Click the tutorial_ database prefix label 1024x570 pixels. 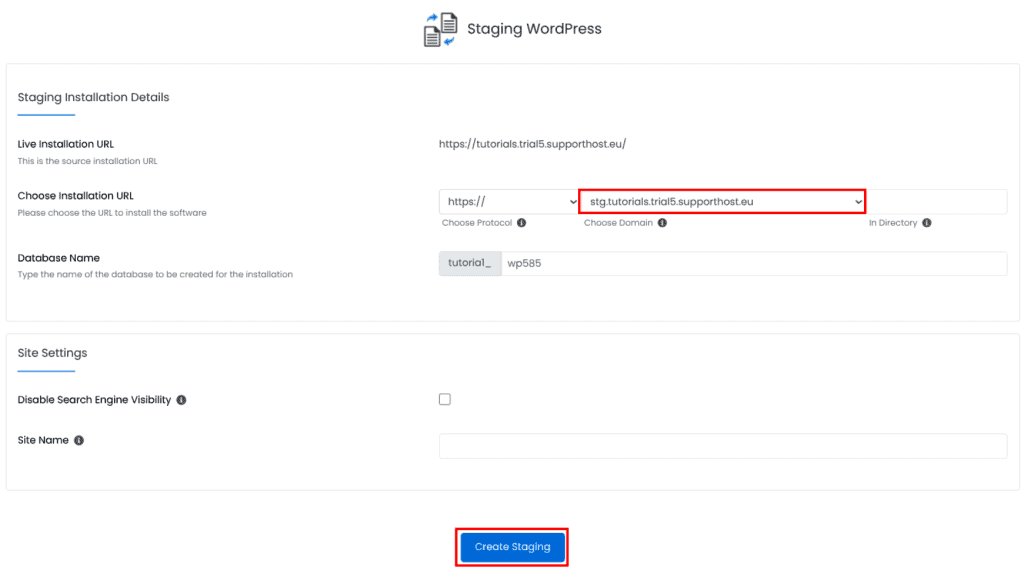point(470,264)
